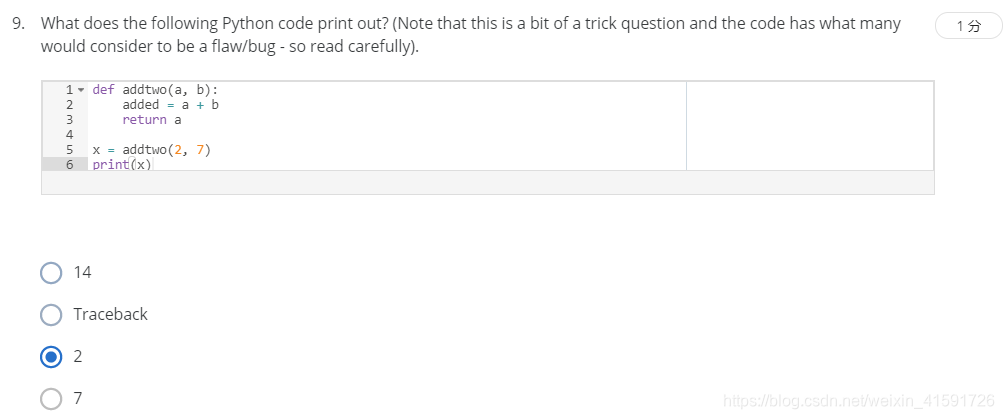Image resolution: width=1004 pixels, height=419 pixels.
Task: Click the gray bar below the code editor
Action: tap(487, 183)
